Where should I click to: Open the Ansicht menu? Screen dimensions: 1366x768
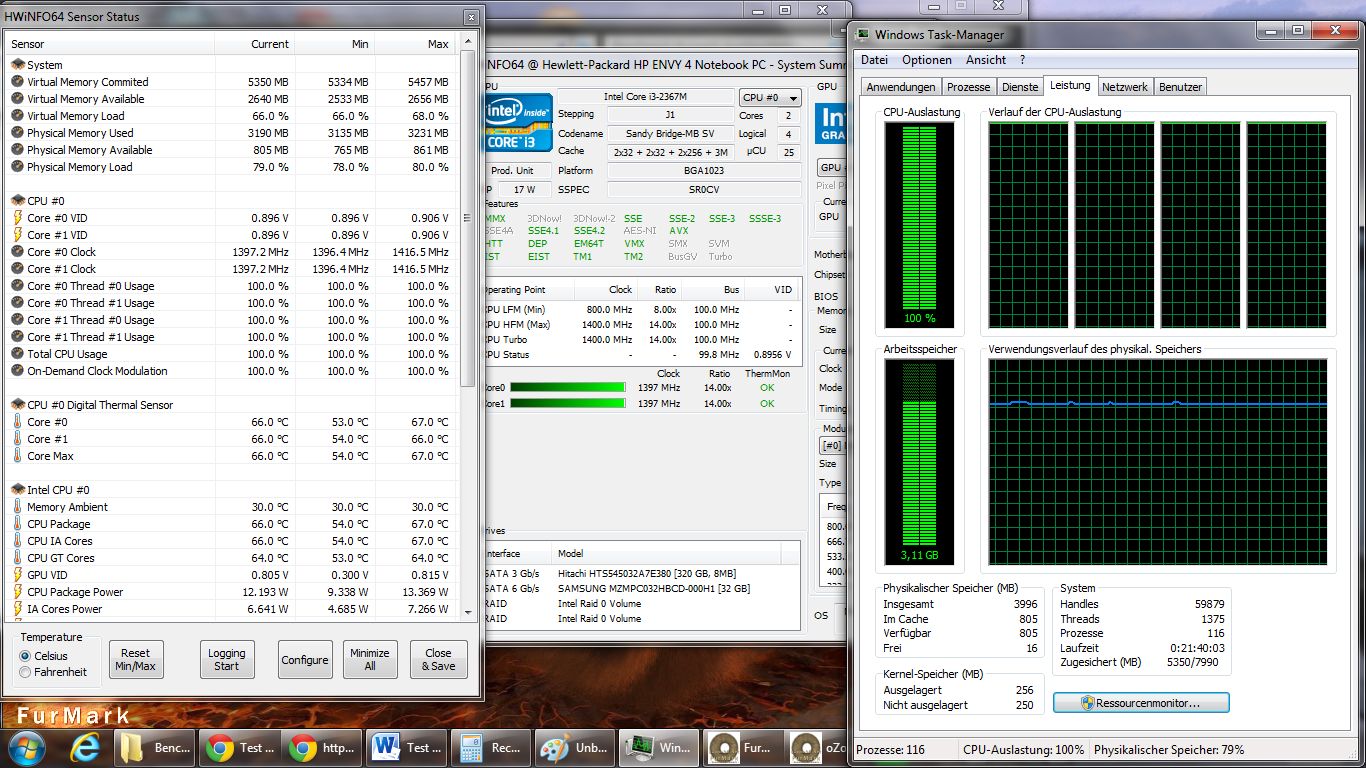pyautogui.click(x=986, y=60)
